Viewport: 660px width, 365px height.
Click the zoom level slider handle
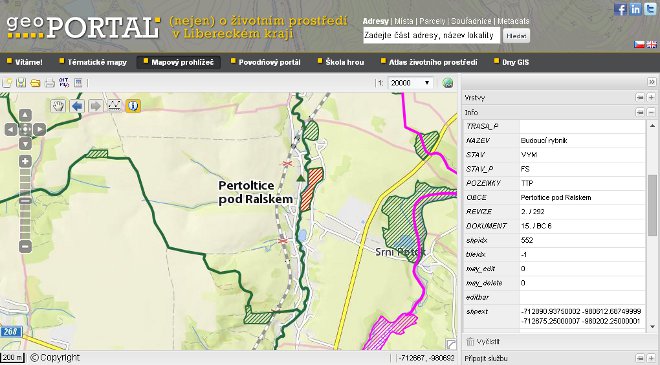coord(25,200)
